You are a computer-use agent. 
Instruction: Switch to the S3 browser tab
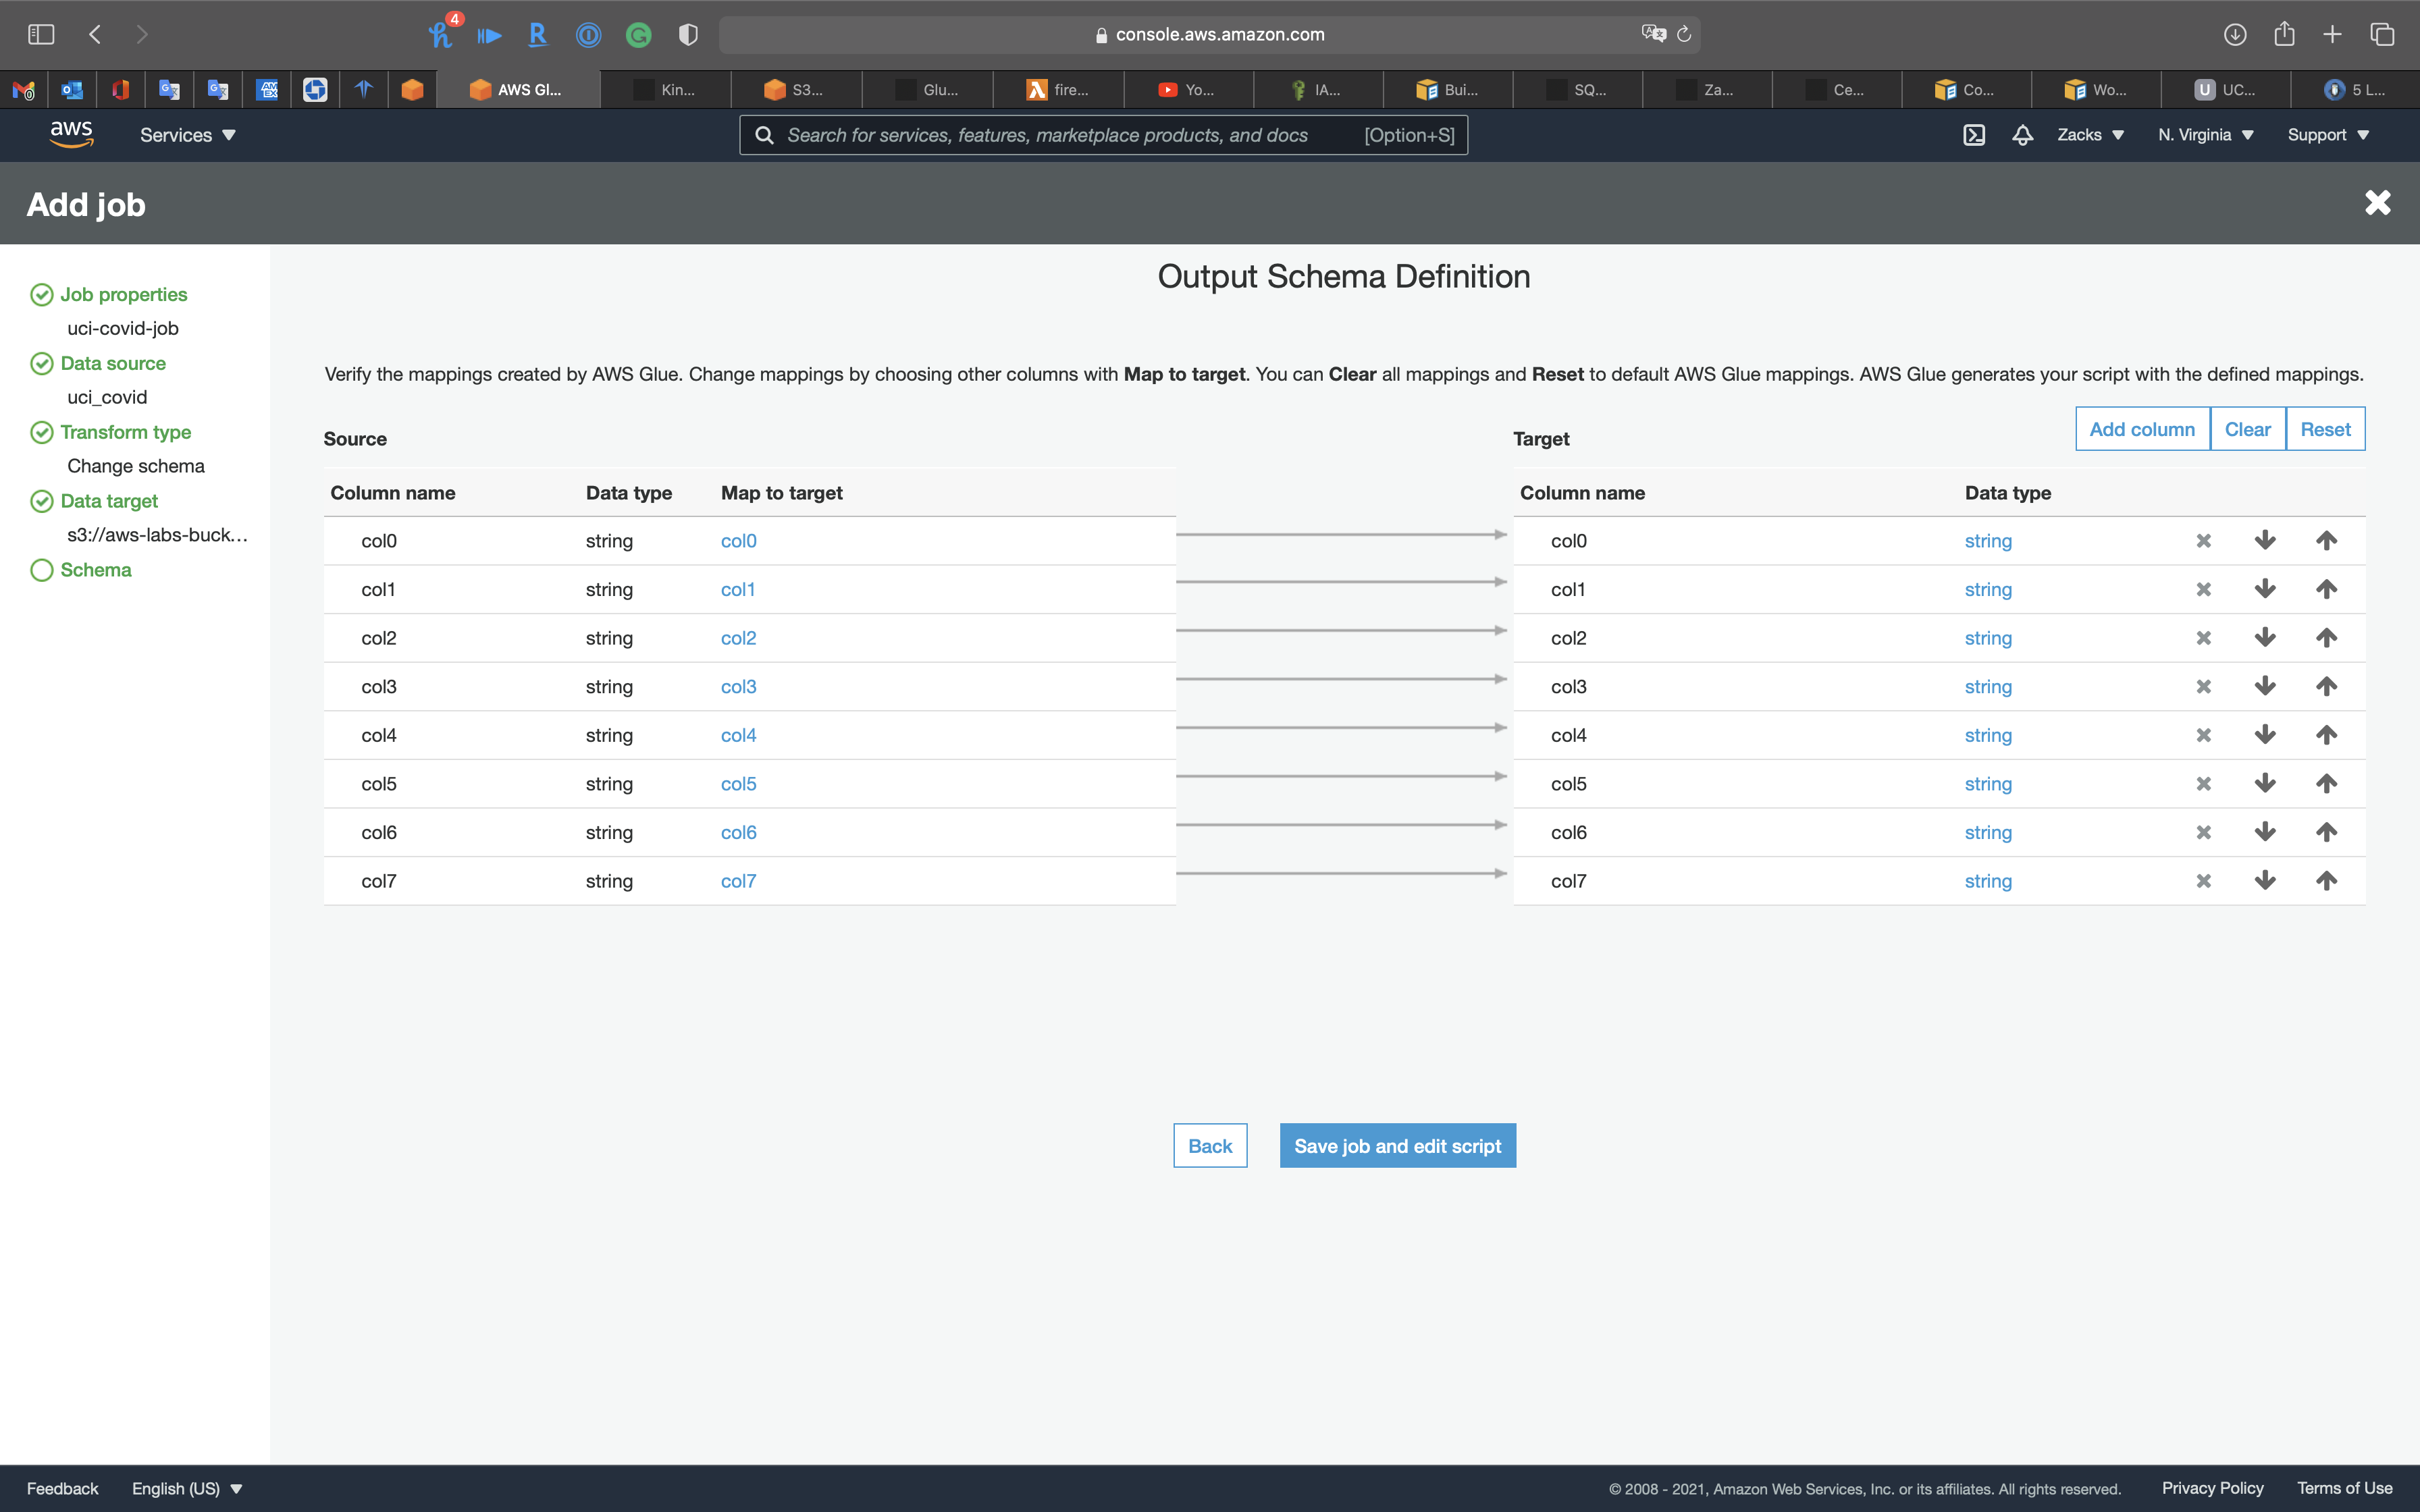coord(795,90)
